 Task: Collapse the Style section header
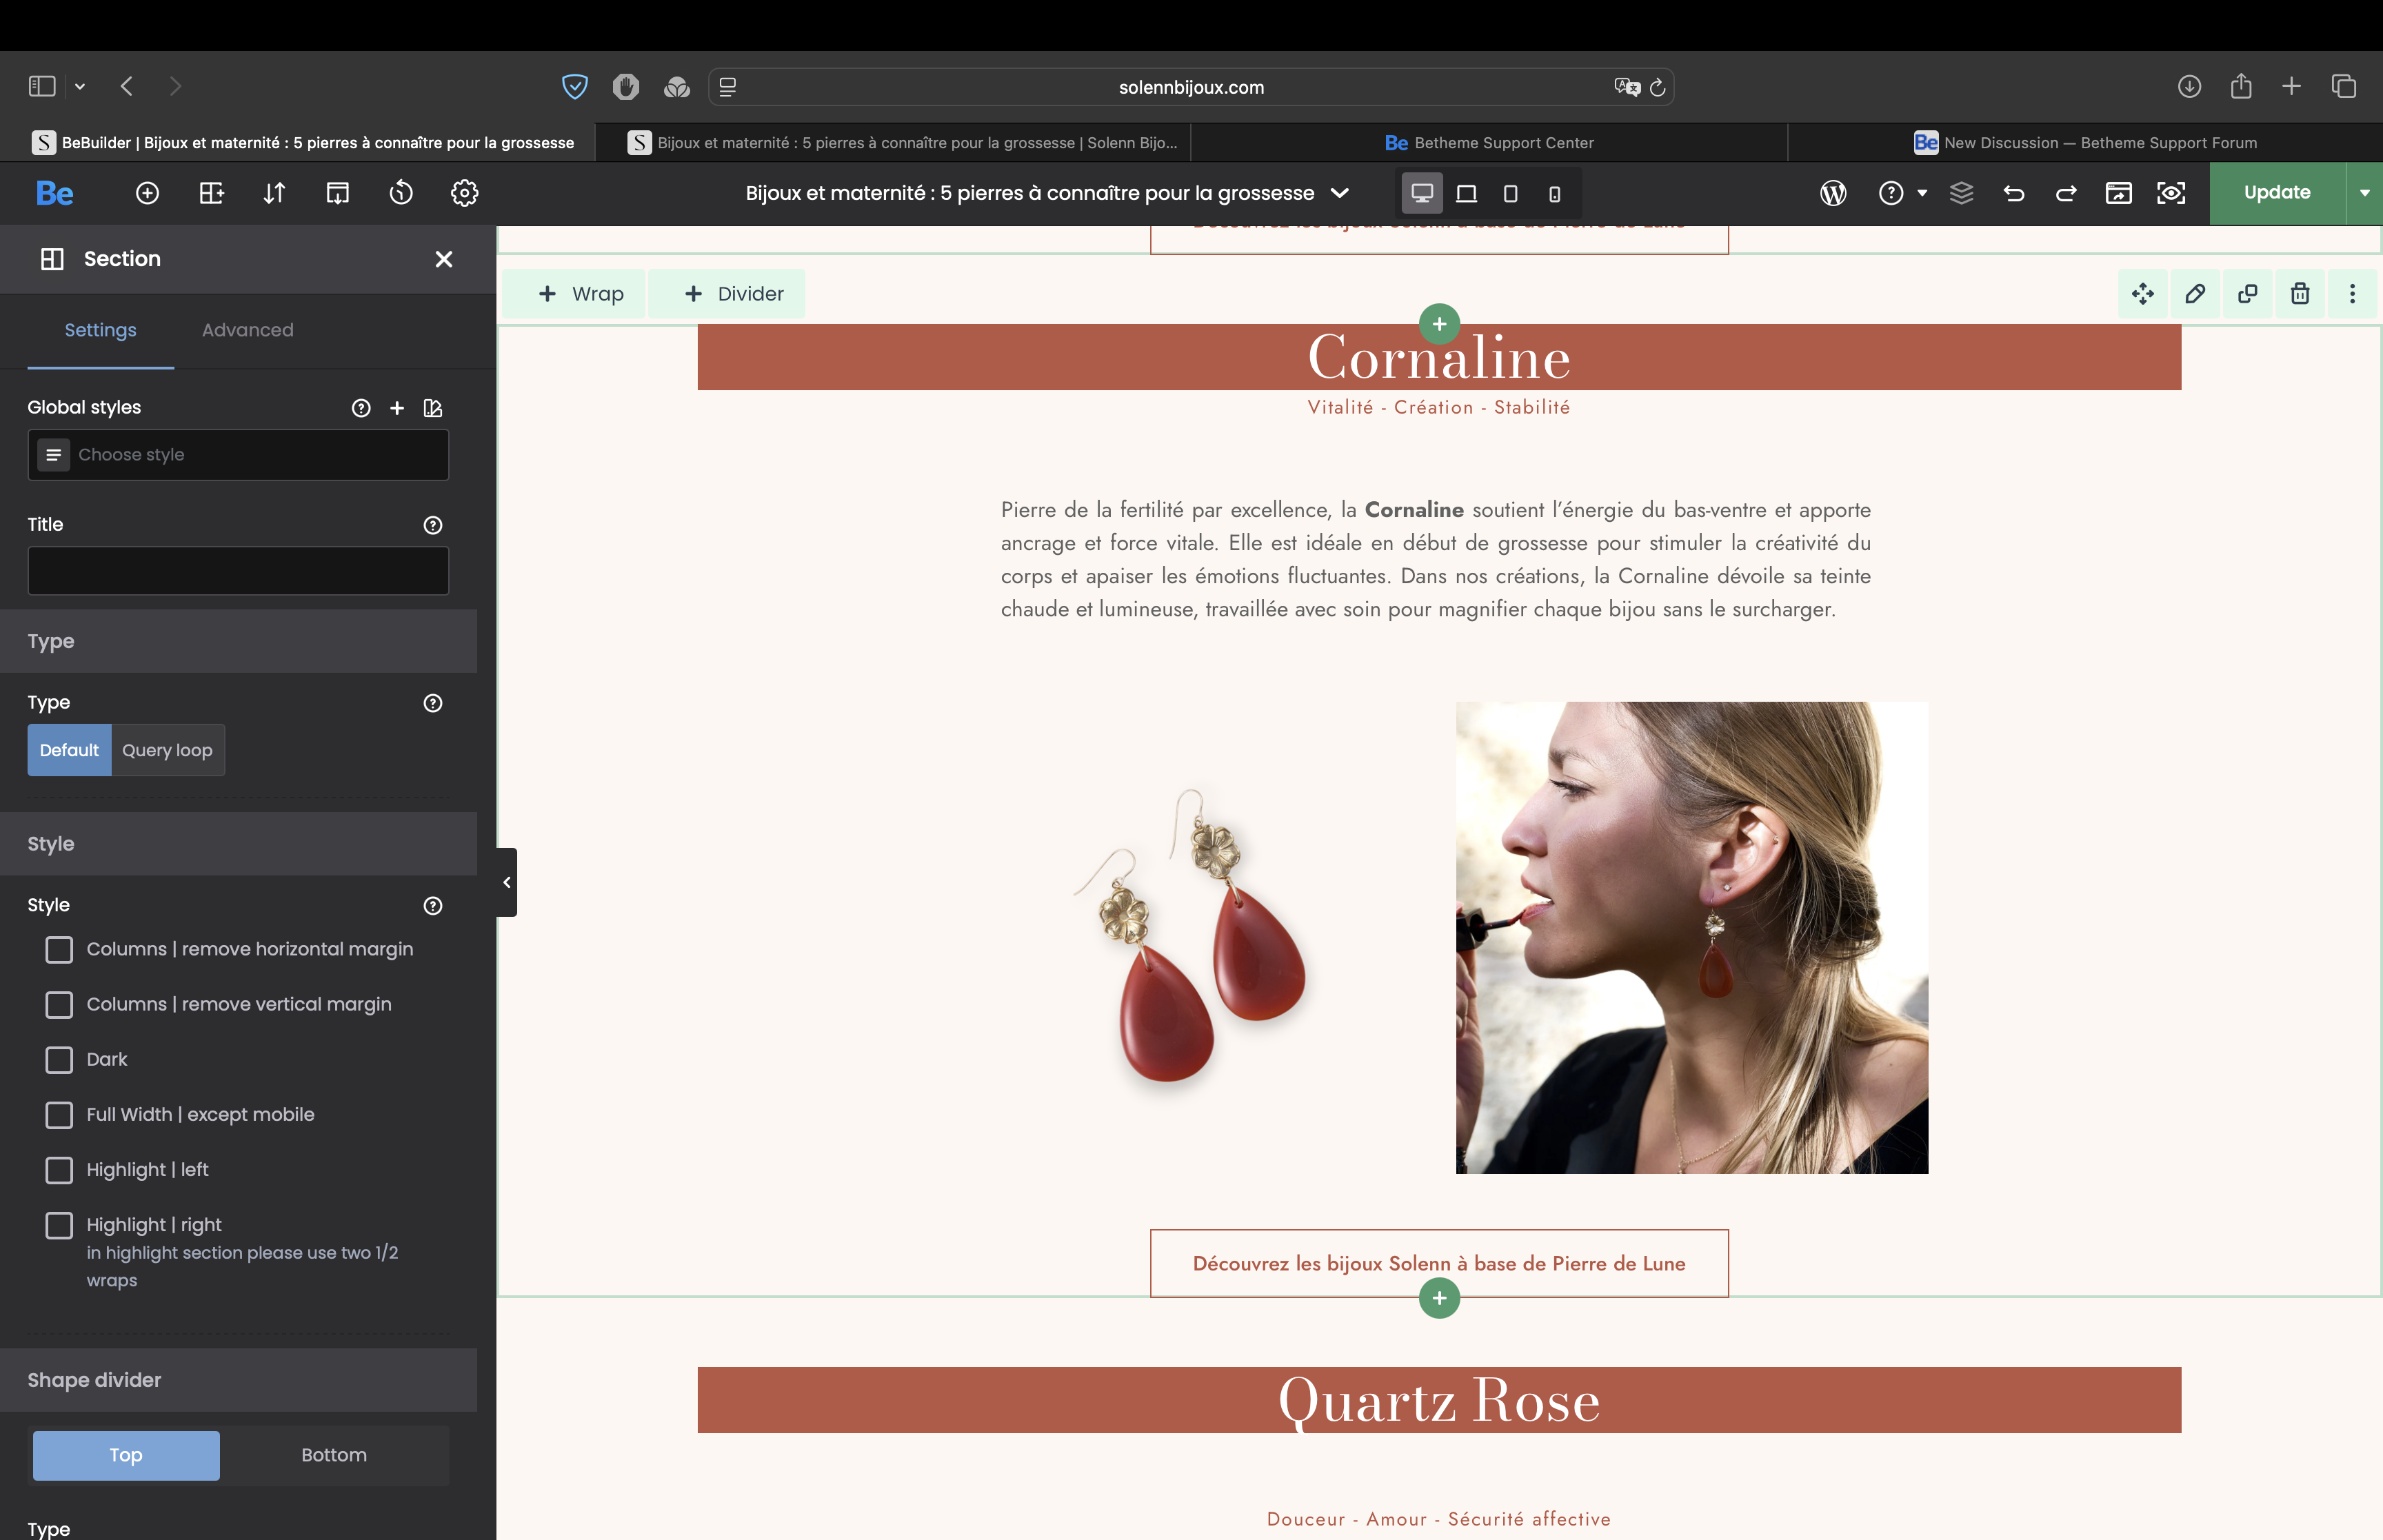(238, 844)
